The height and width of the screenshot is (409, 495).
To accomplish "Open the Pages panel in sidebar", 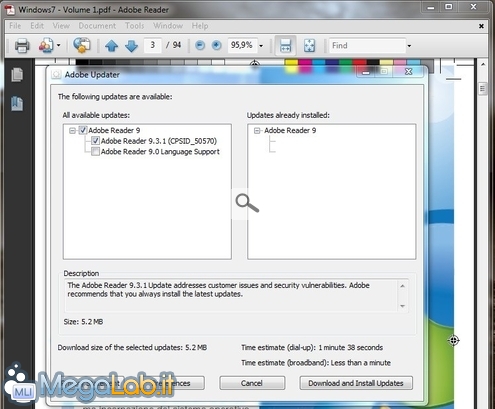I will click(x=17, y=74).
